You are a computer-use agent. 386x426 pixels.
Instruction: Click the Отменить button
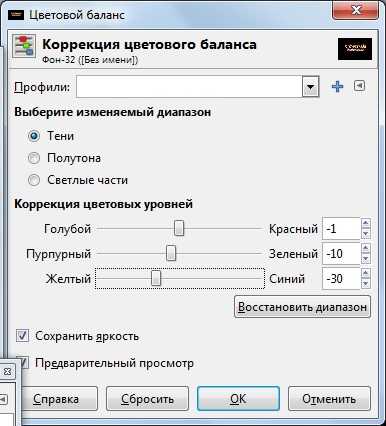point(329,399)
